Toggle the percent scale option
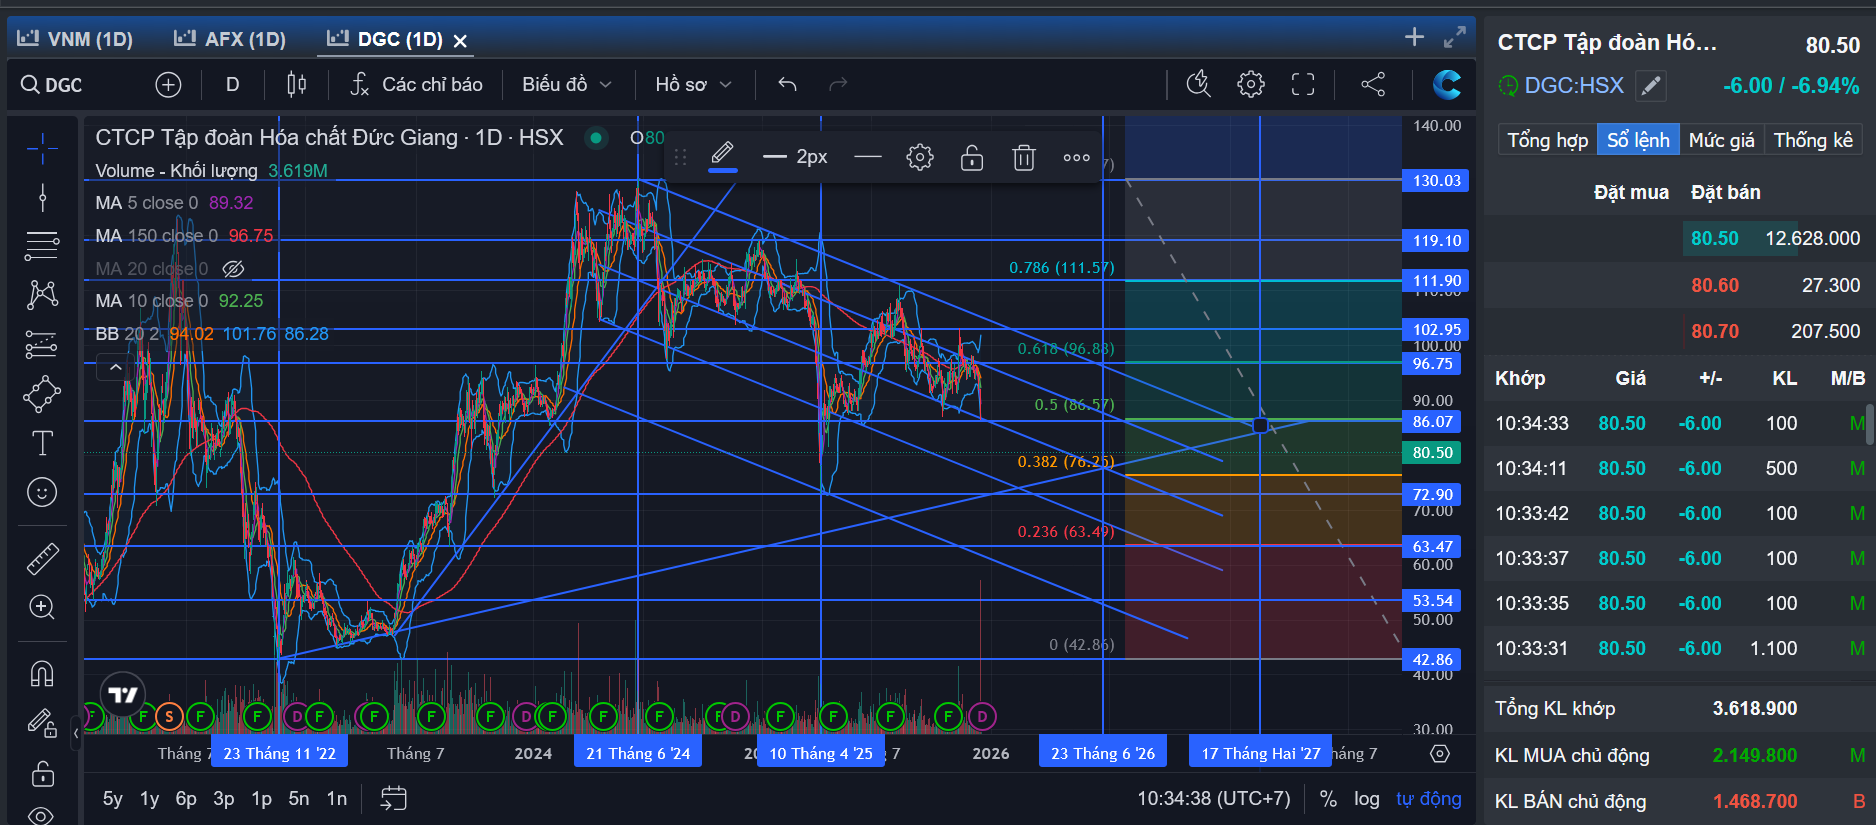The height and width of the screenshot is (825, 1876). 1328,798
